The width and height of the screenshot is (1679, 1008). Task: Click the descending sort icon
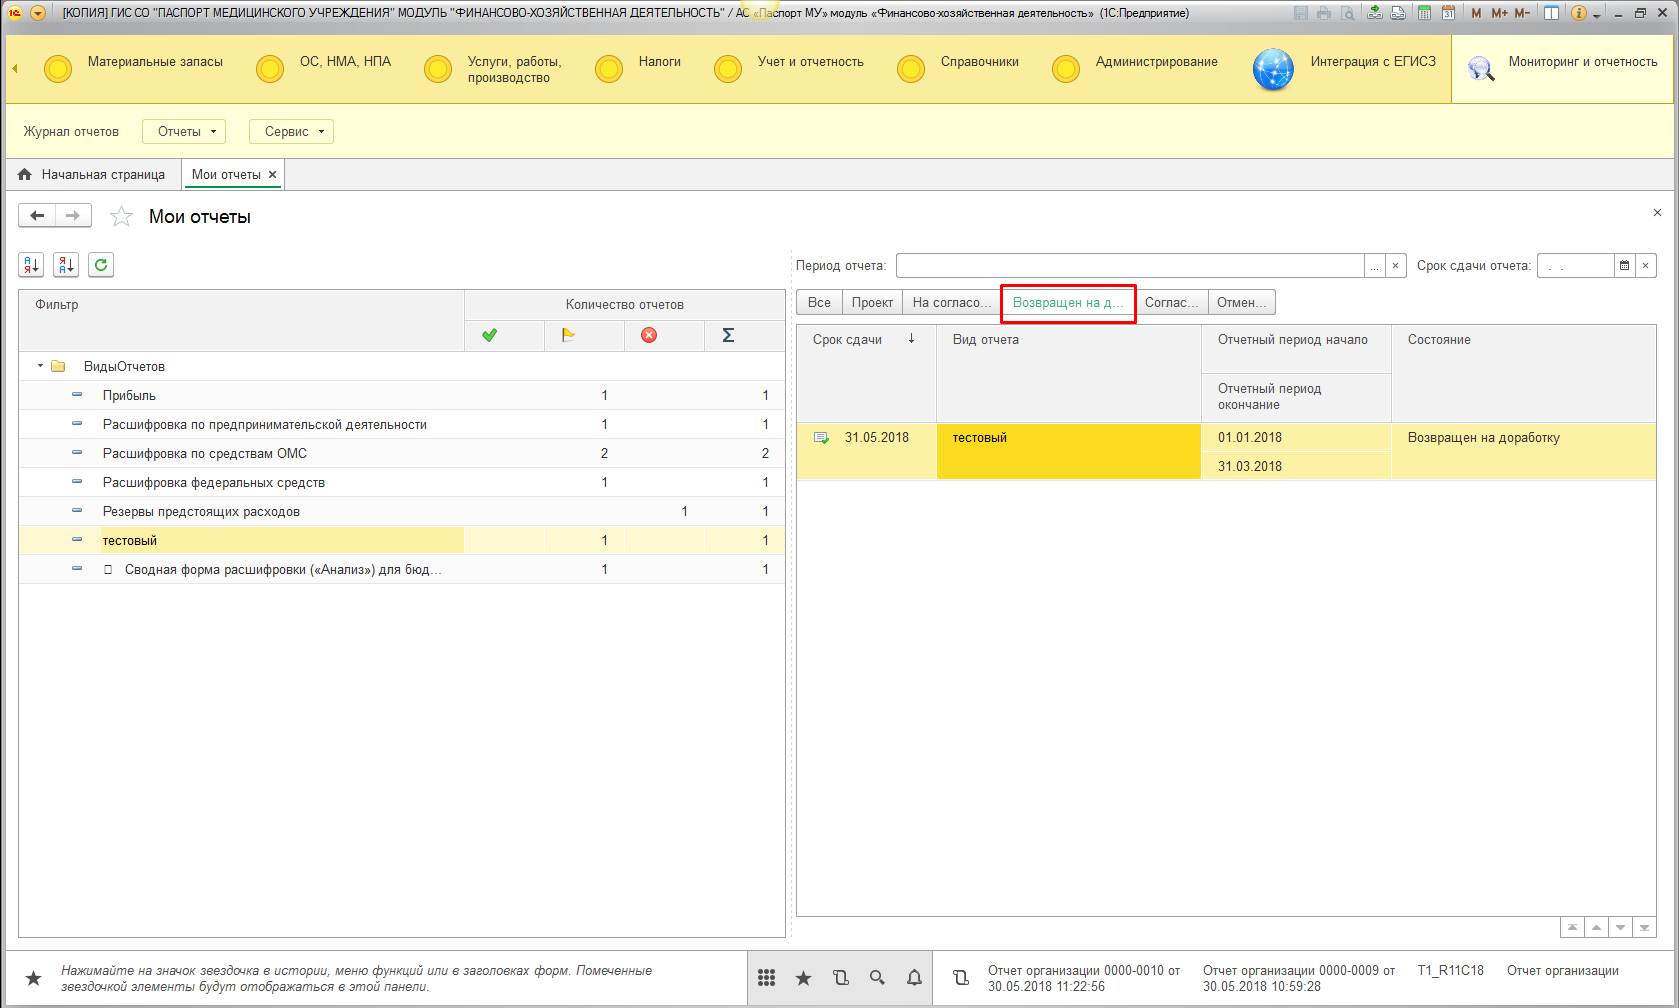click(x=66, y=265)
